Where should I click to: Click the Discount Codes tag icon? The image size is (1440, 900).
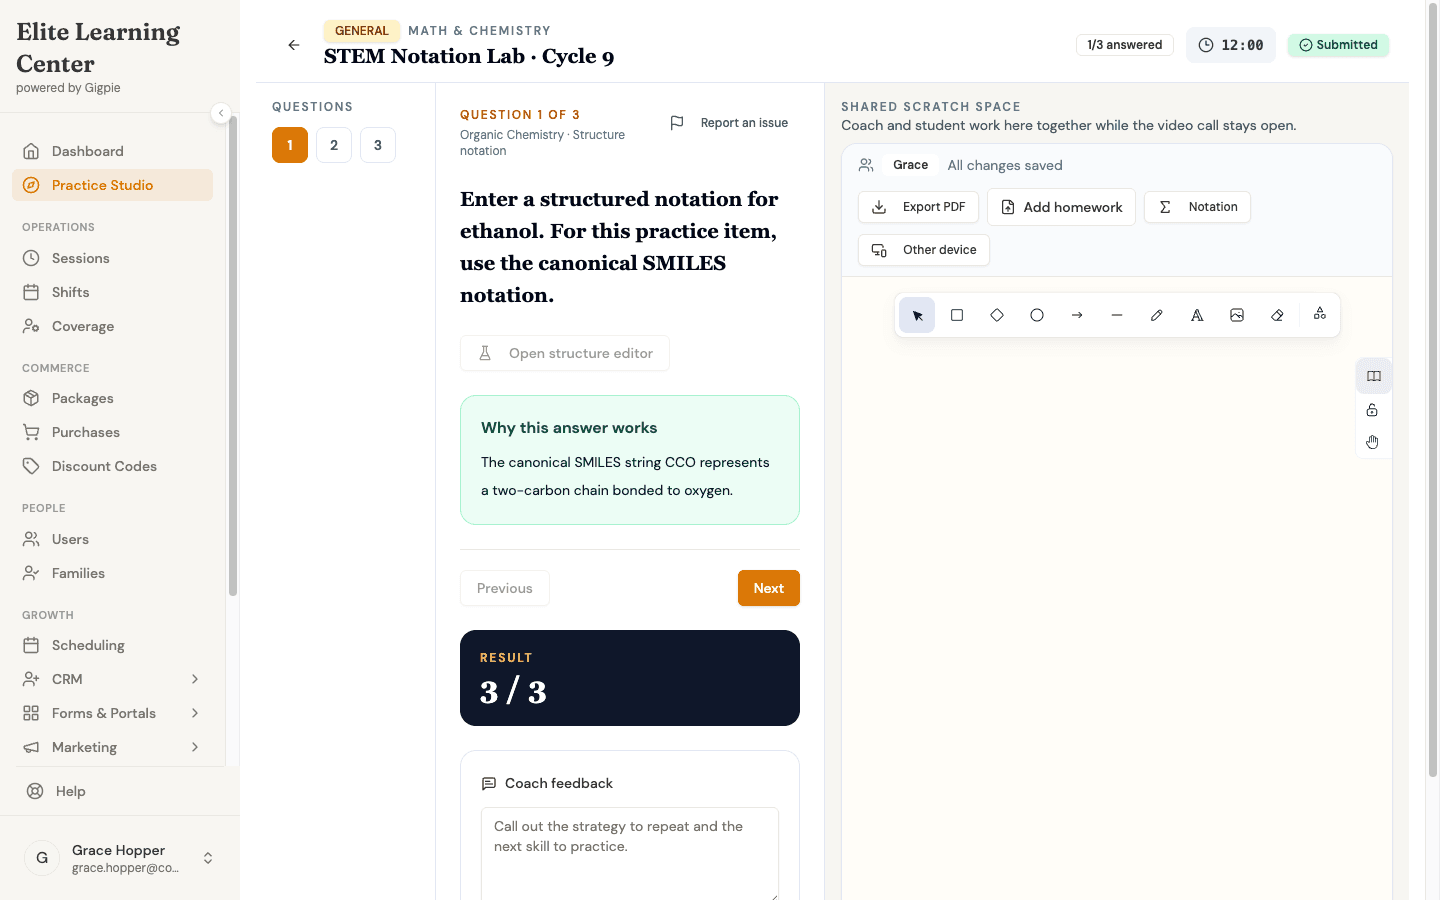coord(31,466)
